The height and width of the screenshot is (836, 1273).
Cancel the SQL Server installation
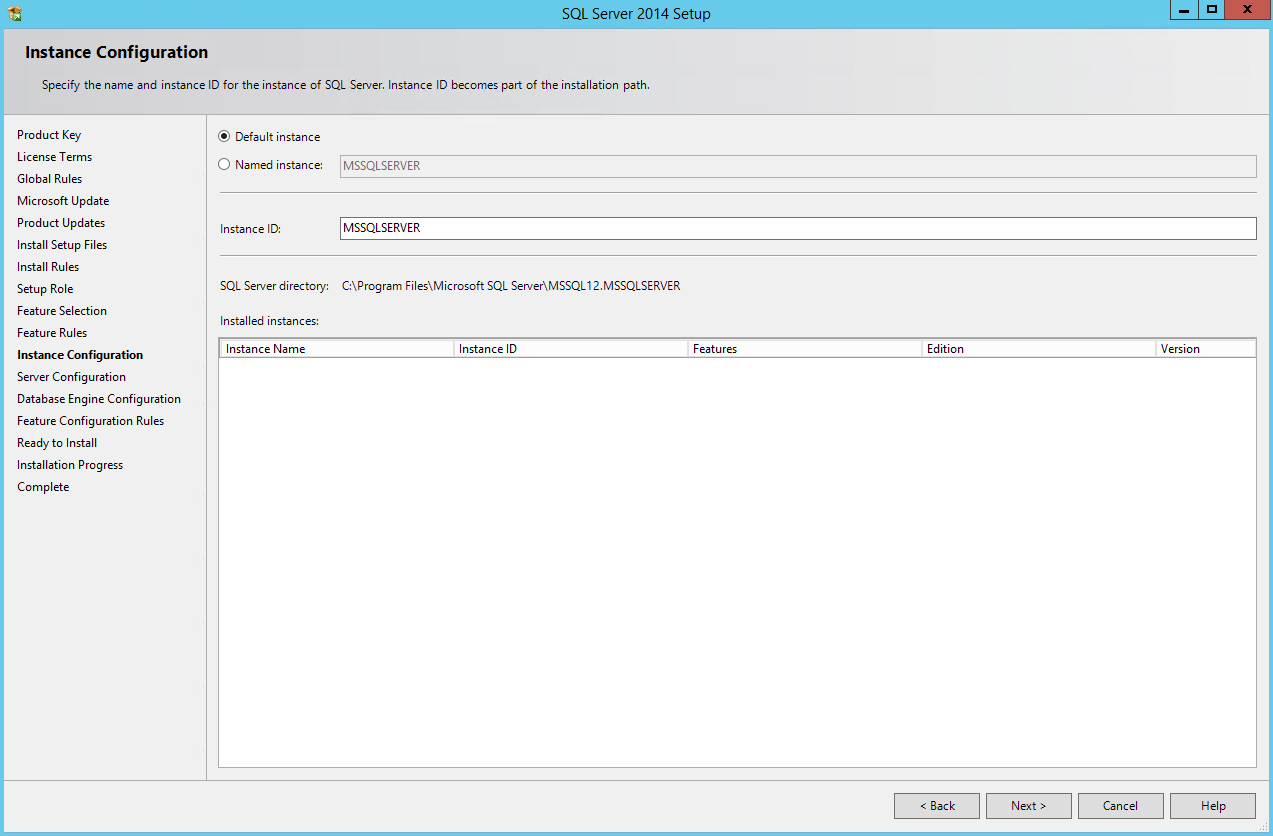[x=1120, y=805]
